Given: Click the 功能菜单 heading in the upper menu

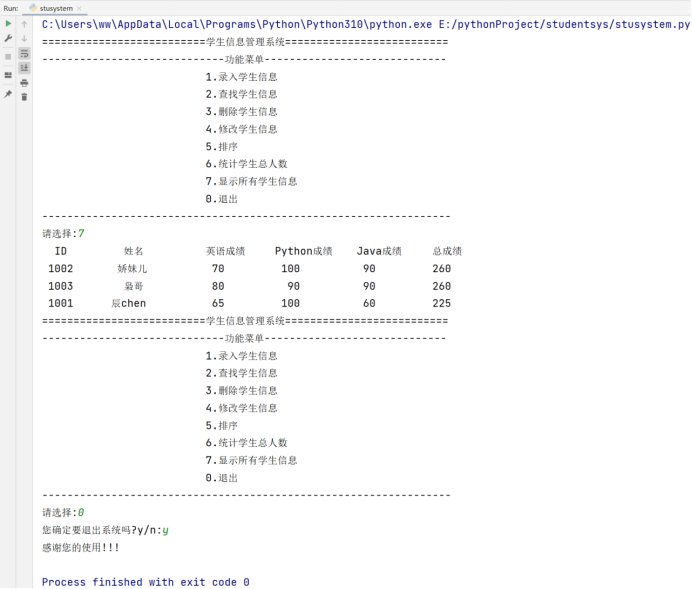Looking at the screenshot, I should (x=244, y=59).
